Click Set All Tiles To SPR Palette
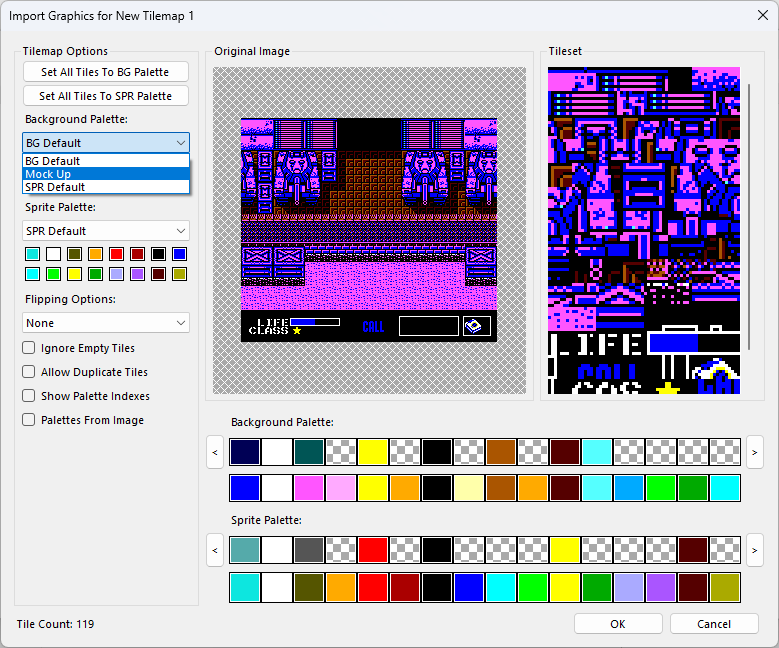 pyautogui.click(x=105, y=96)
